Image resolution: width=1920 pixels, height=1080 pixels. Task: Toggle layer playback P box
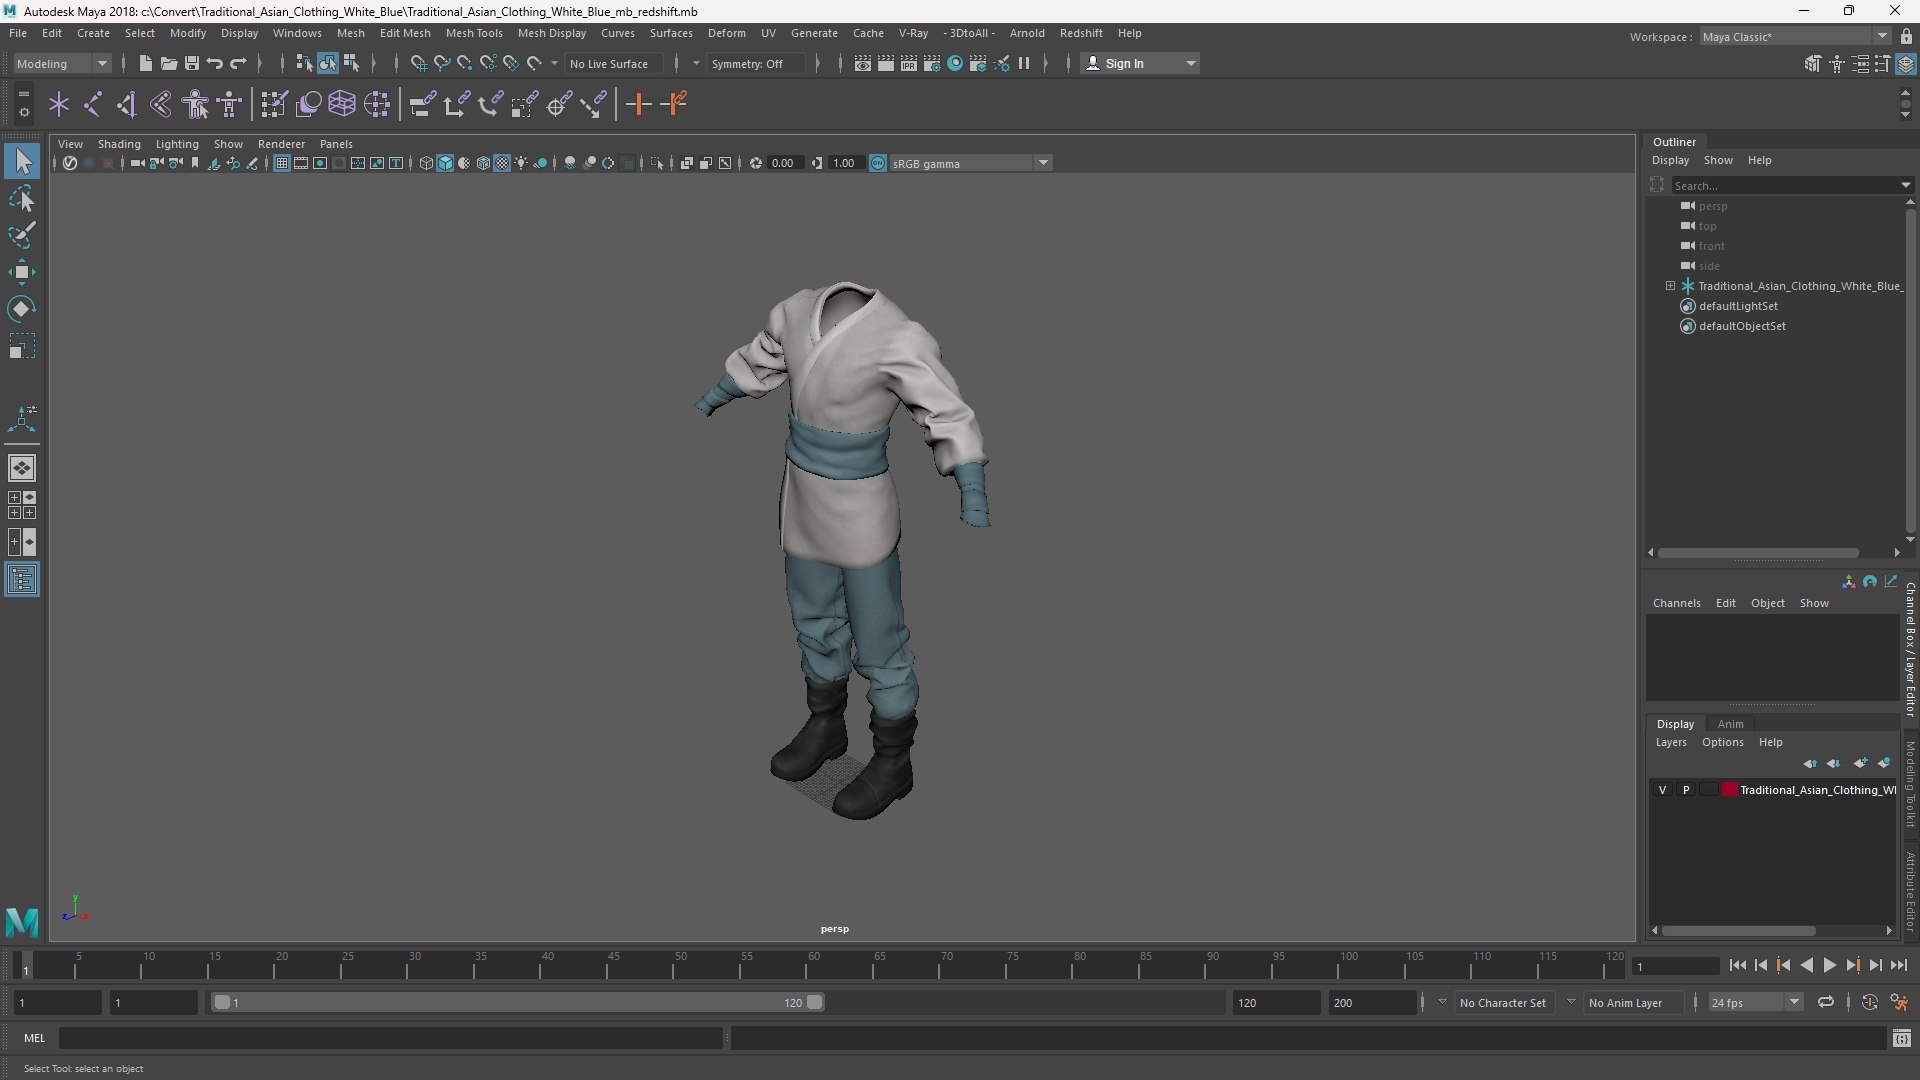(1686, 790)
